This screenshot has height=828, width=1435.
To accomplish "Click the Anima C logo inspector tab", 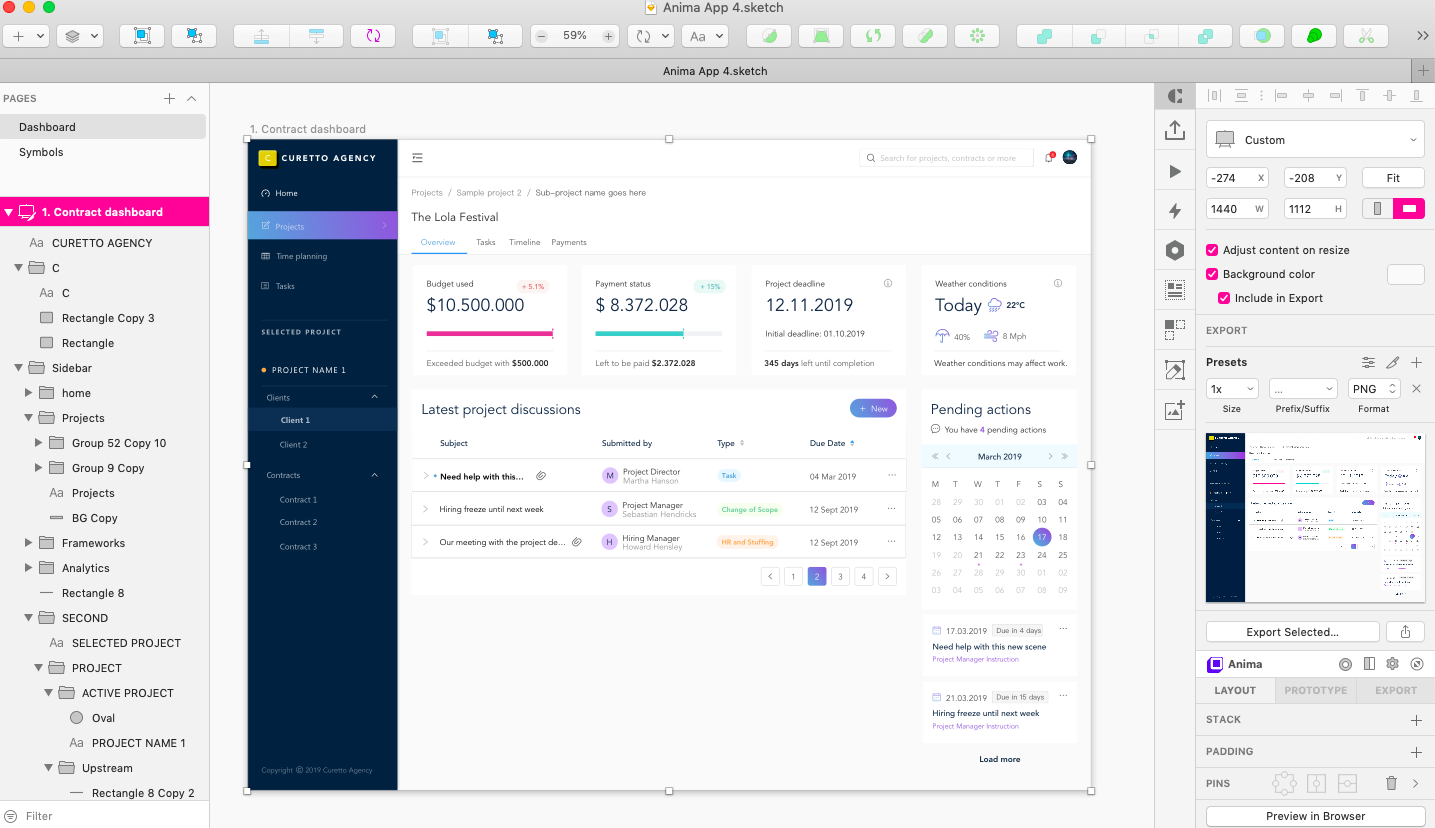I will click(x=1175, y=96).
